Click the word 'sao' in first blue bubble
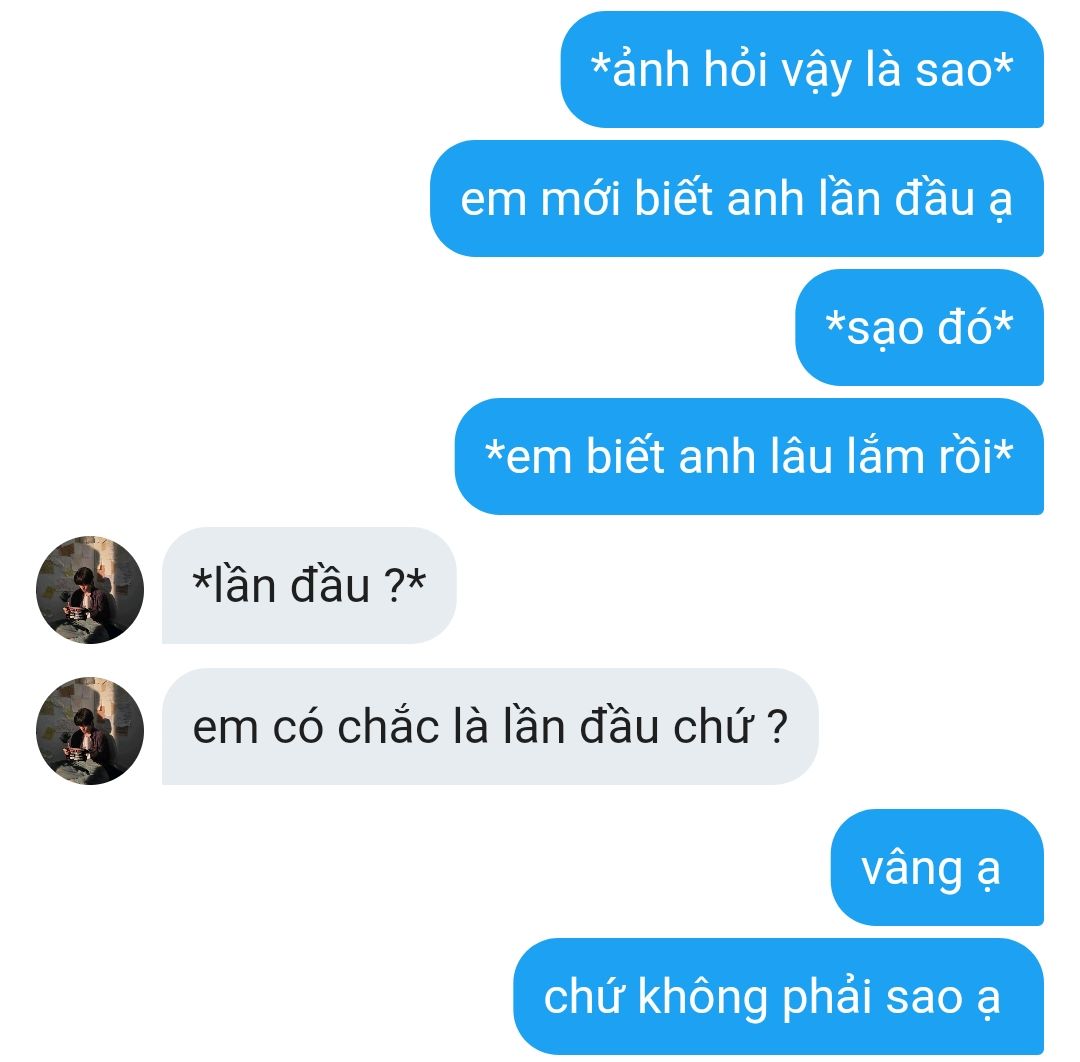The width and height of the screenshot is (1080, 1062). [953, 70]
